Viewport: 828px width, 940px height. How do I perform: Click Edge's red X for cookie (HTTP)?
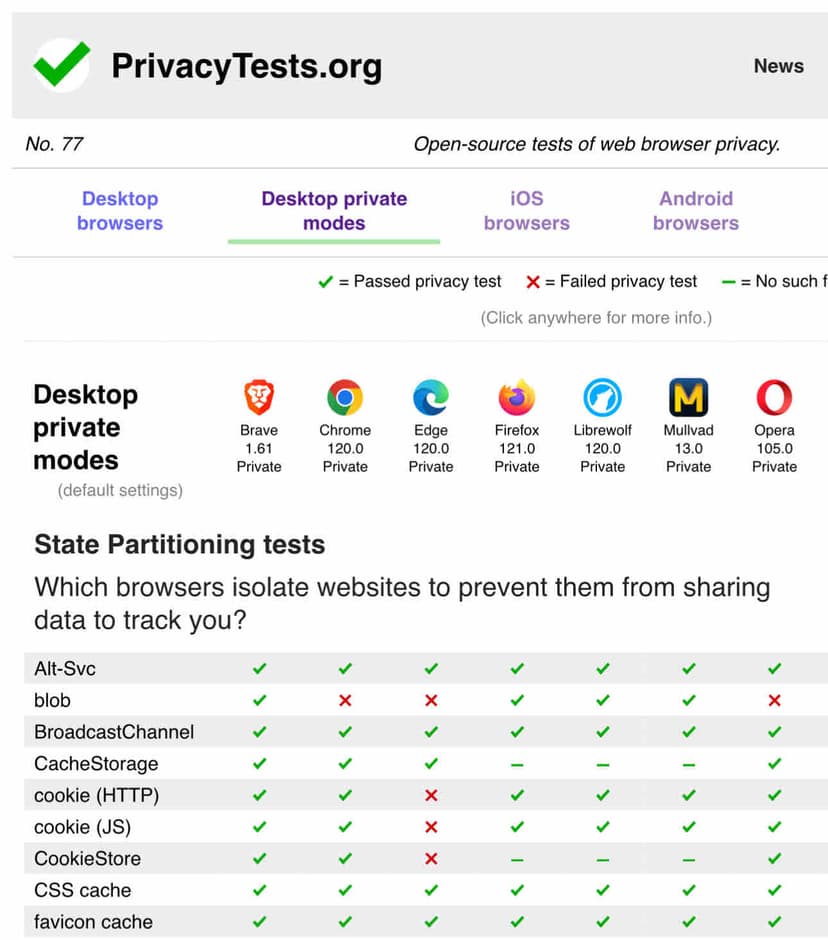431,795
